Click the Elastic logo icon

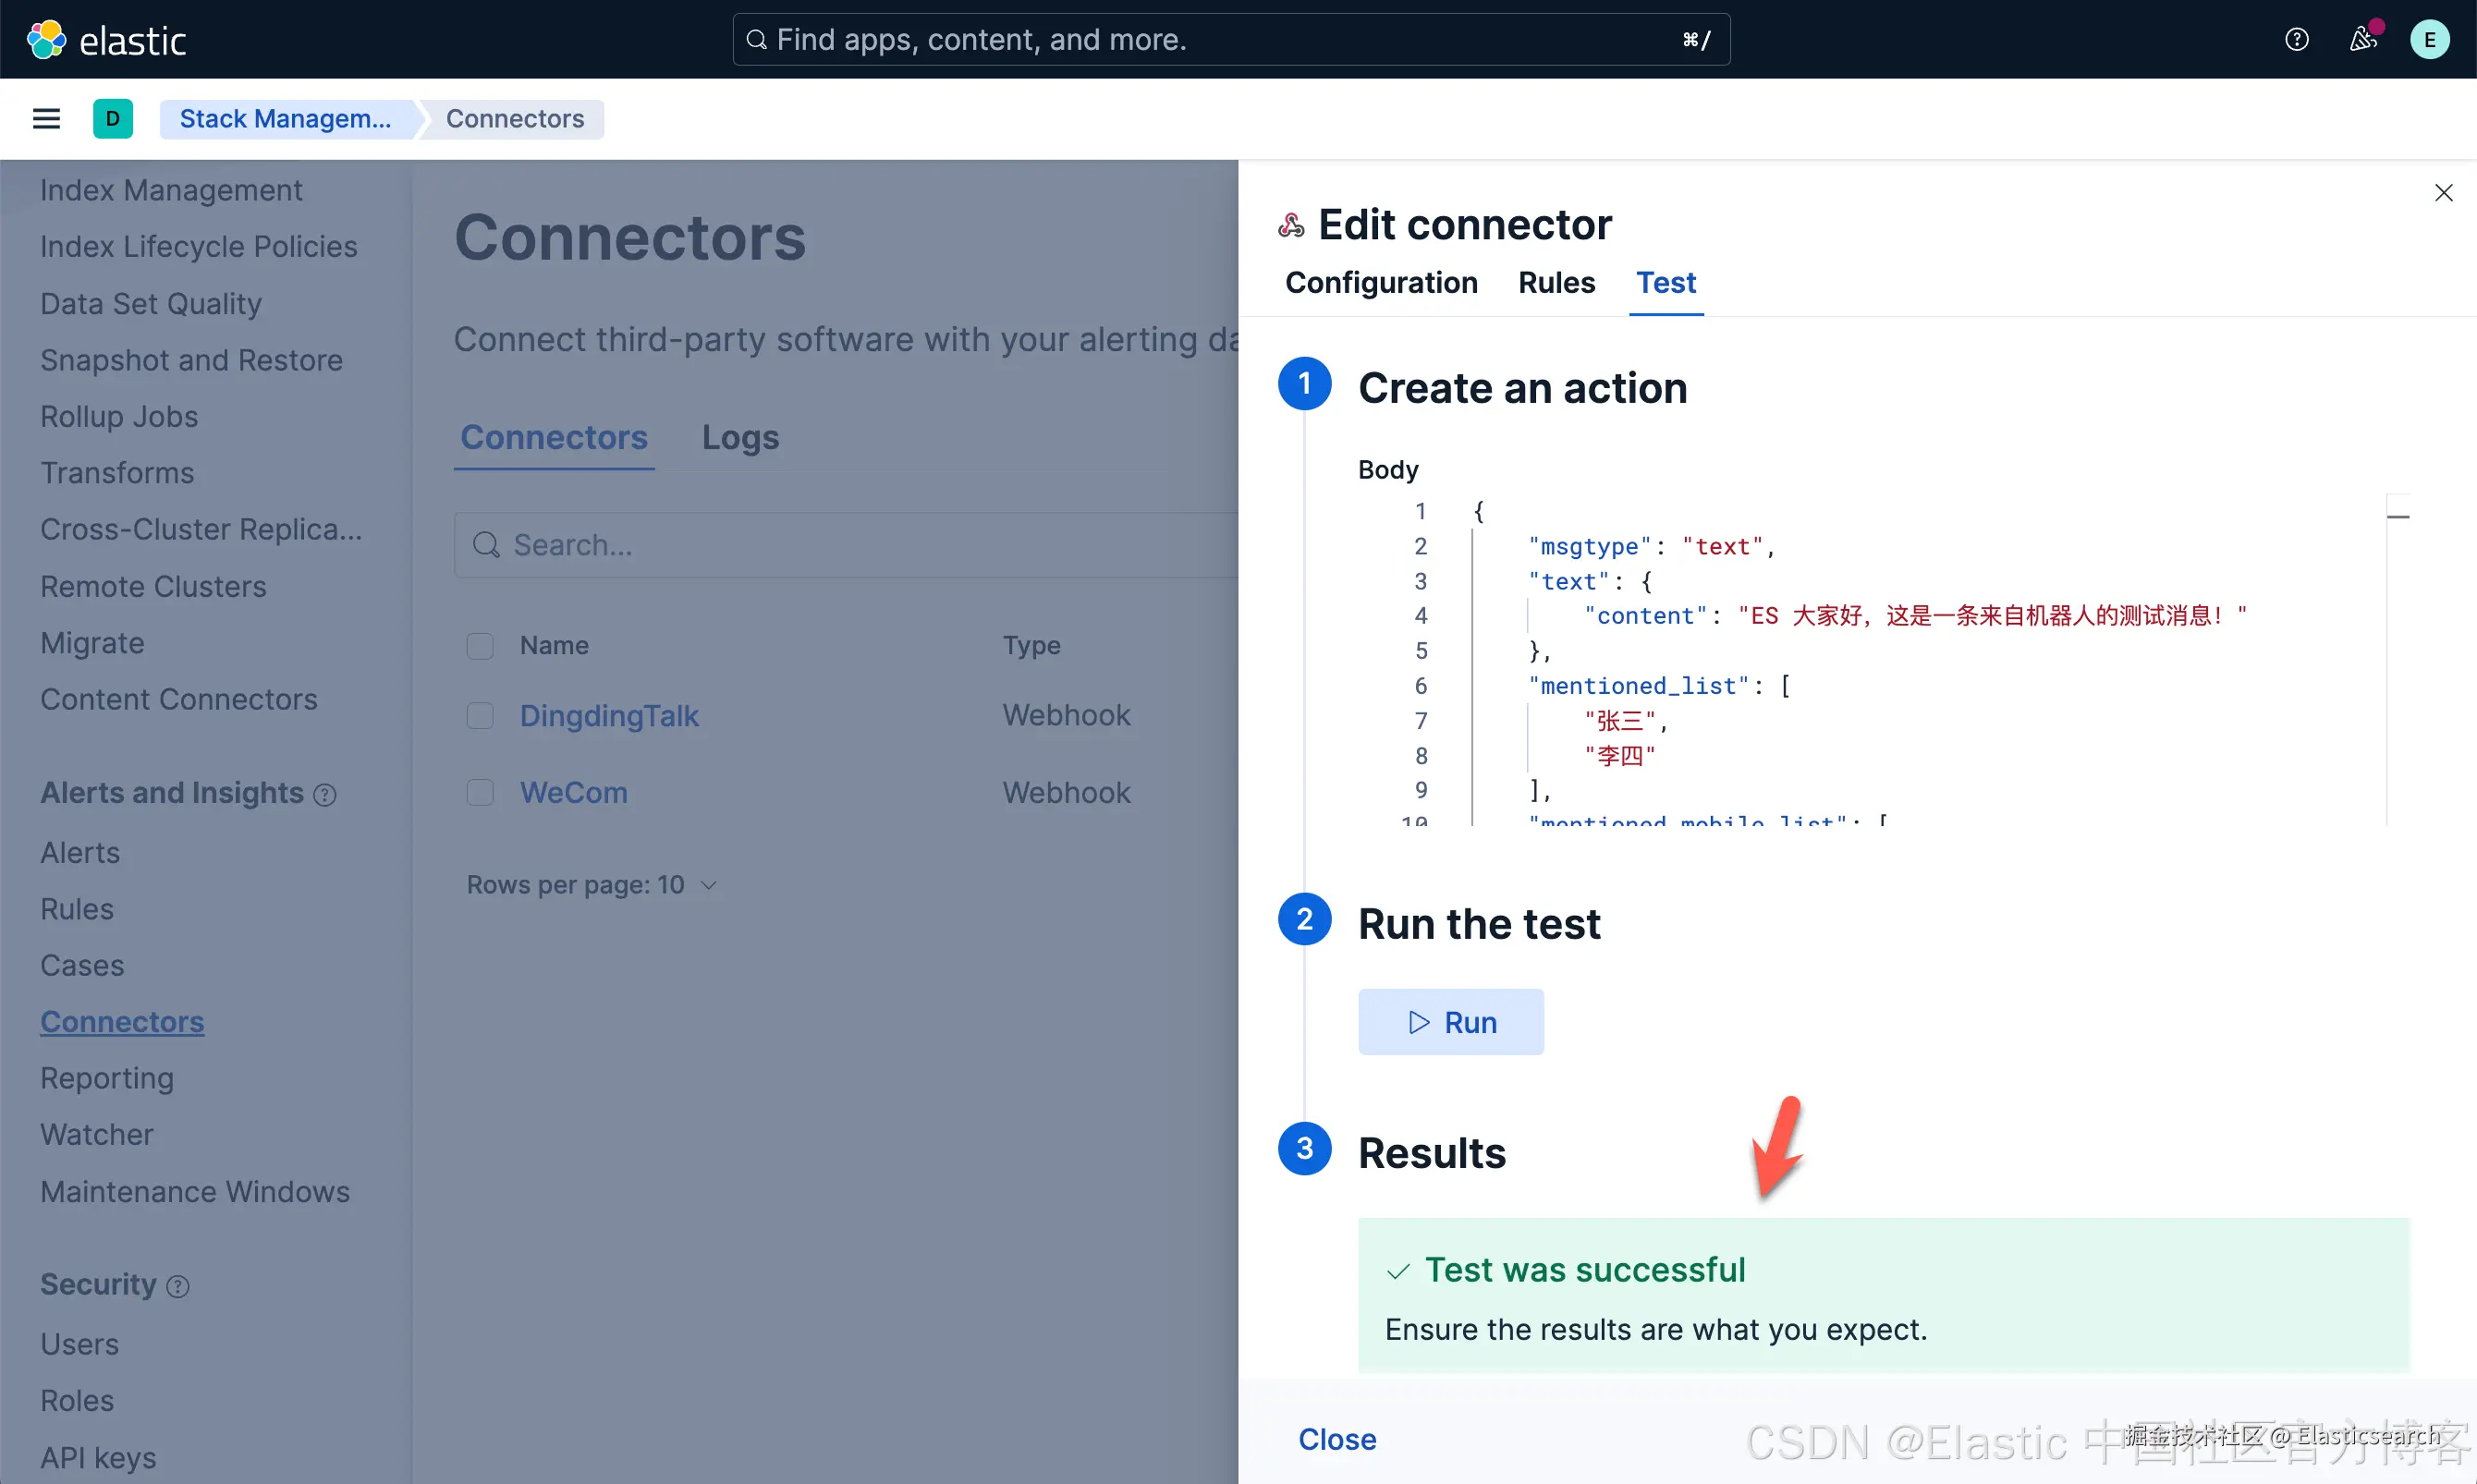click(x=46, y=40)
